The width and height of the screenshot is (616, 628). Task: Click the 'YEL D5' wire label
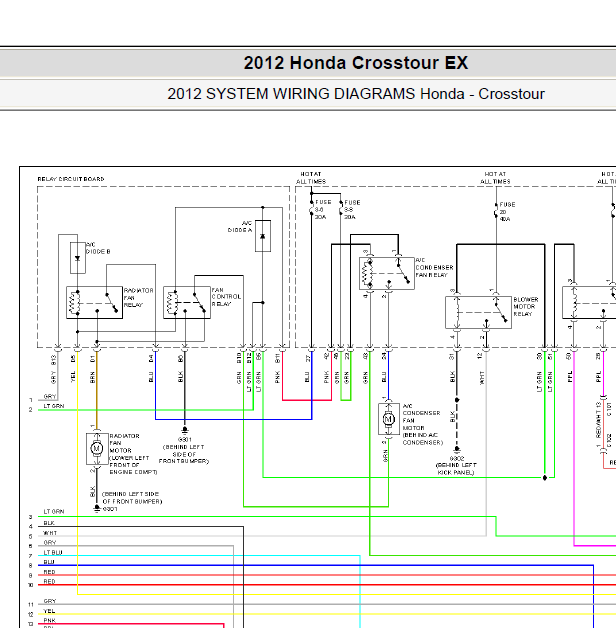click(73, 368)
